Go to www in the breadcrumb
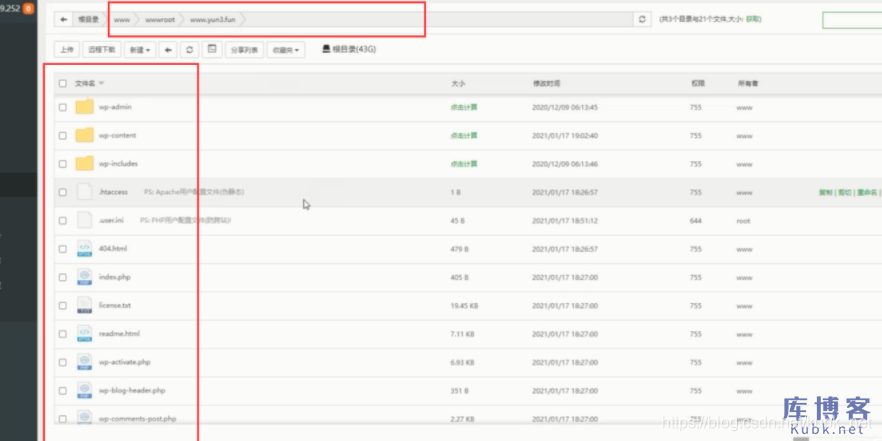This screenshot has height=441, width=882. pos(122,19)
